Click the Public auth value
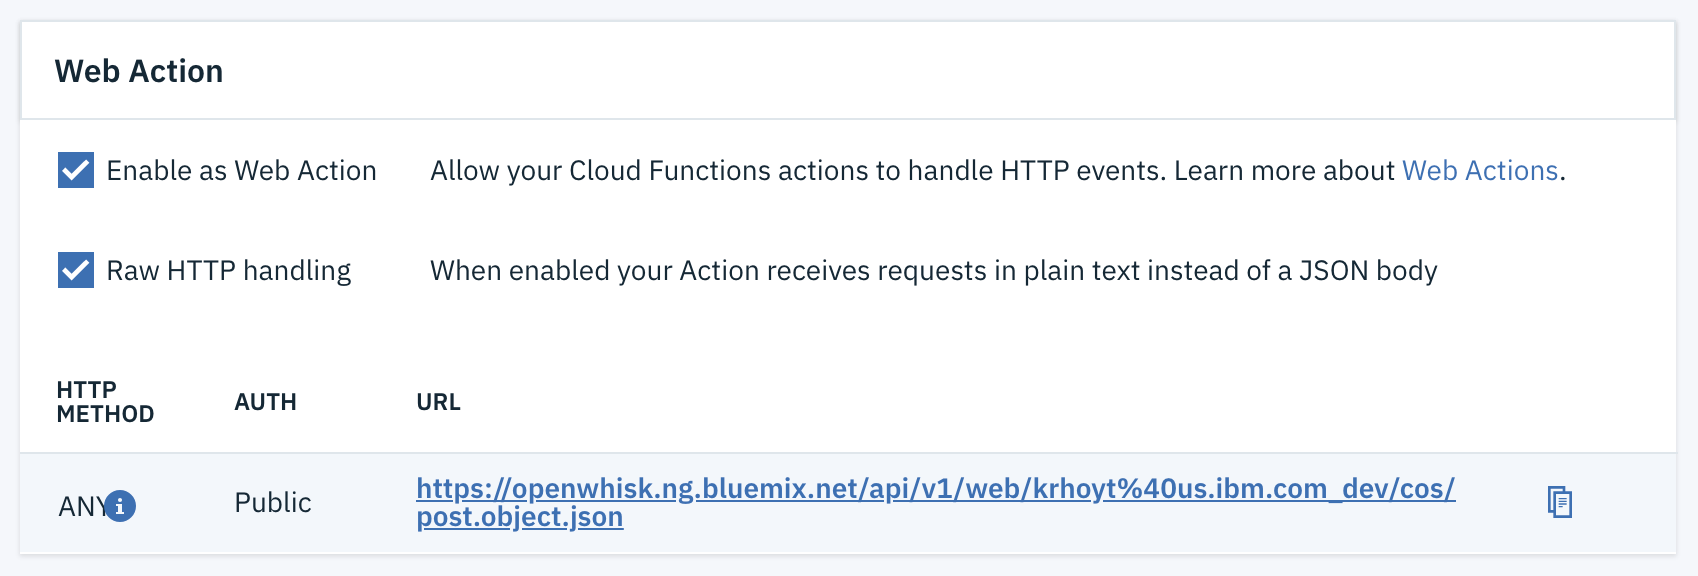 click(x=273, y=502)
